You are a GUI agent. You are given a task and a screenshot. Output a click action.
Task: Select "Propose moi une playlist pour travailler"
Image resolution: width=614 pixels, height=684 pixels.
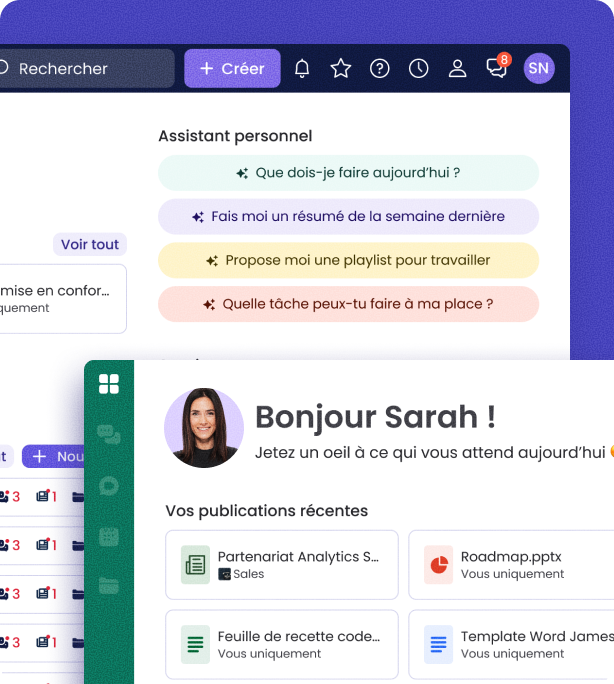click(348, 261)
